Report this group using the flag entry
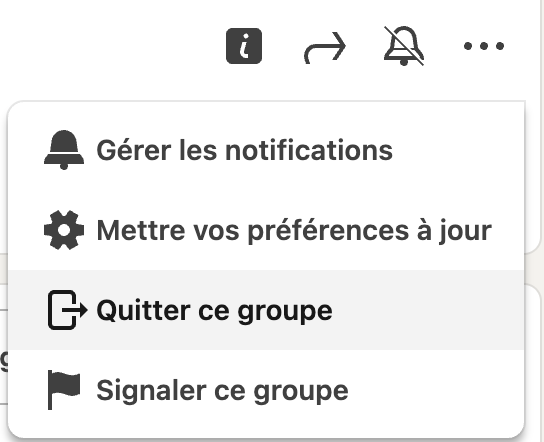This screenshot has width=544, height=442. pos(266,390)
